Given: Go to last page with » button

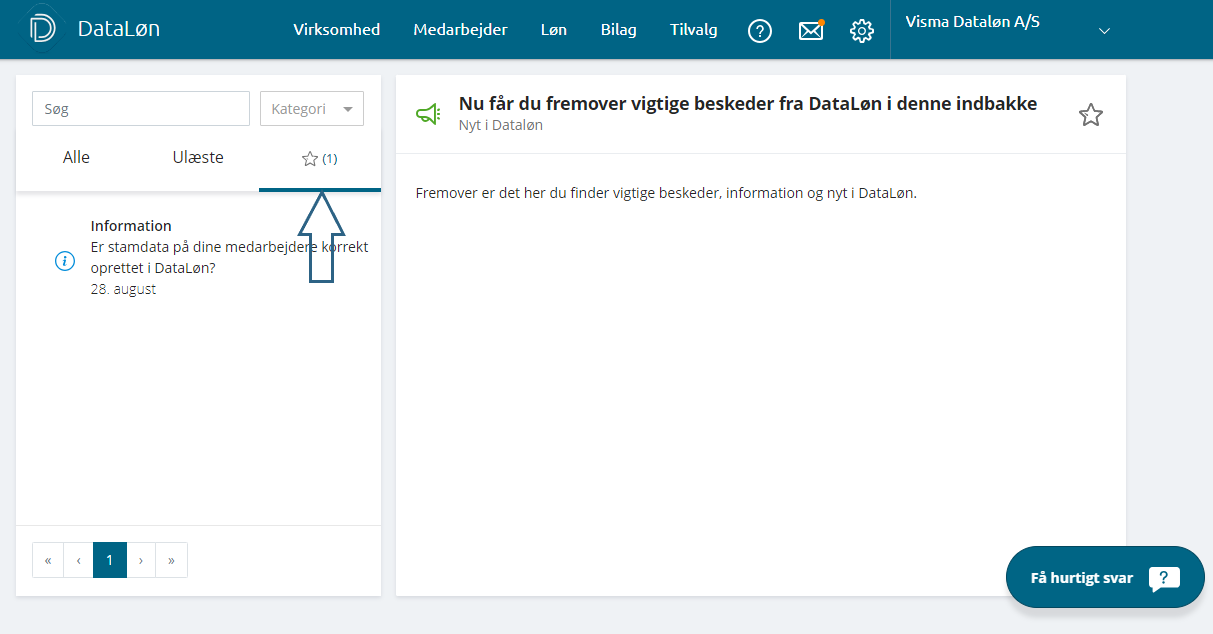Looking at the screenshot, I should (x=172, y=560).
